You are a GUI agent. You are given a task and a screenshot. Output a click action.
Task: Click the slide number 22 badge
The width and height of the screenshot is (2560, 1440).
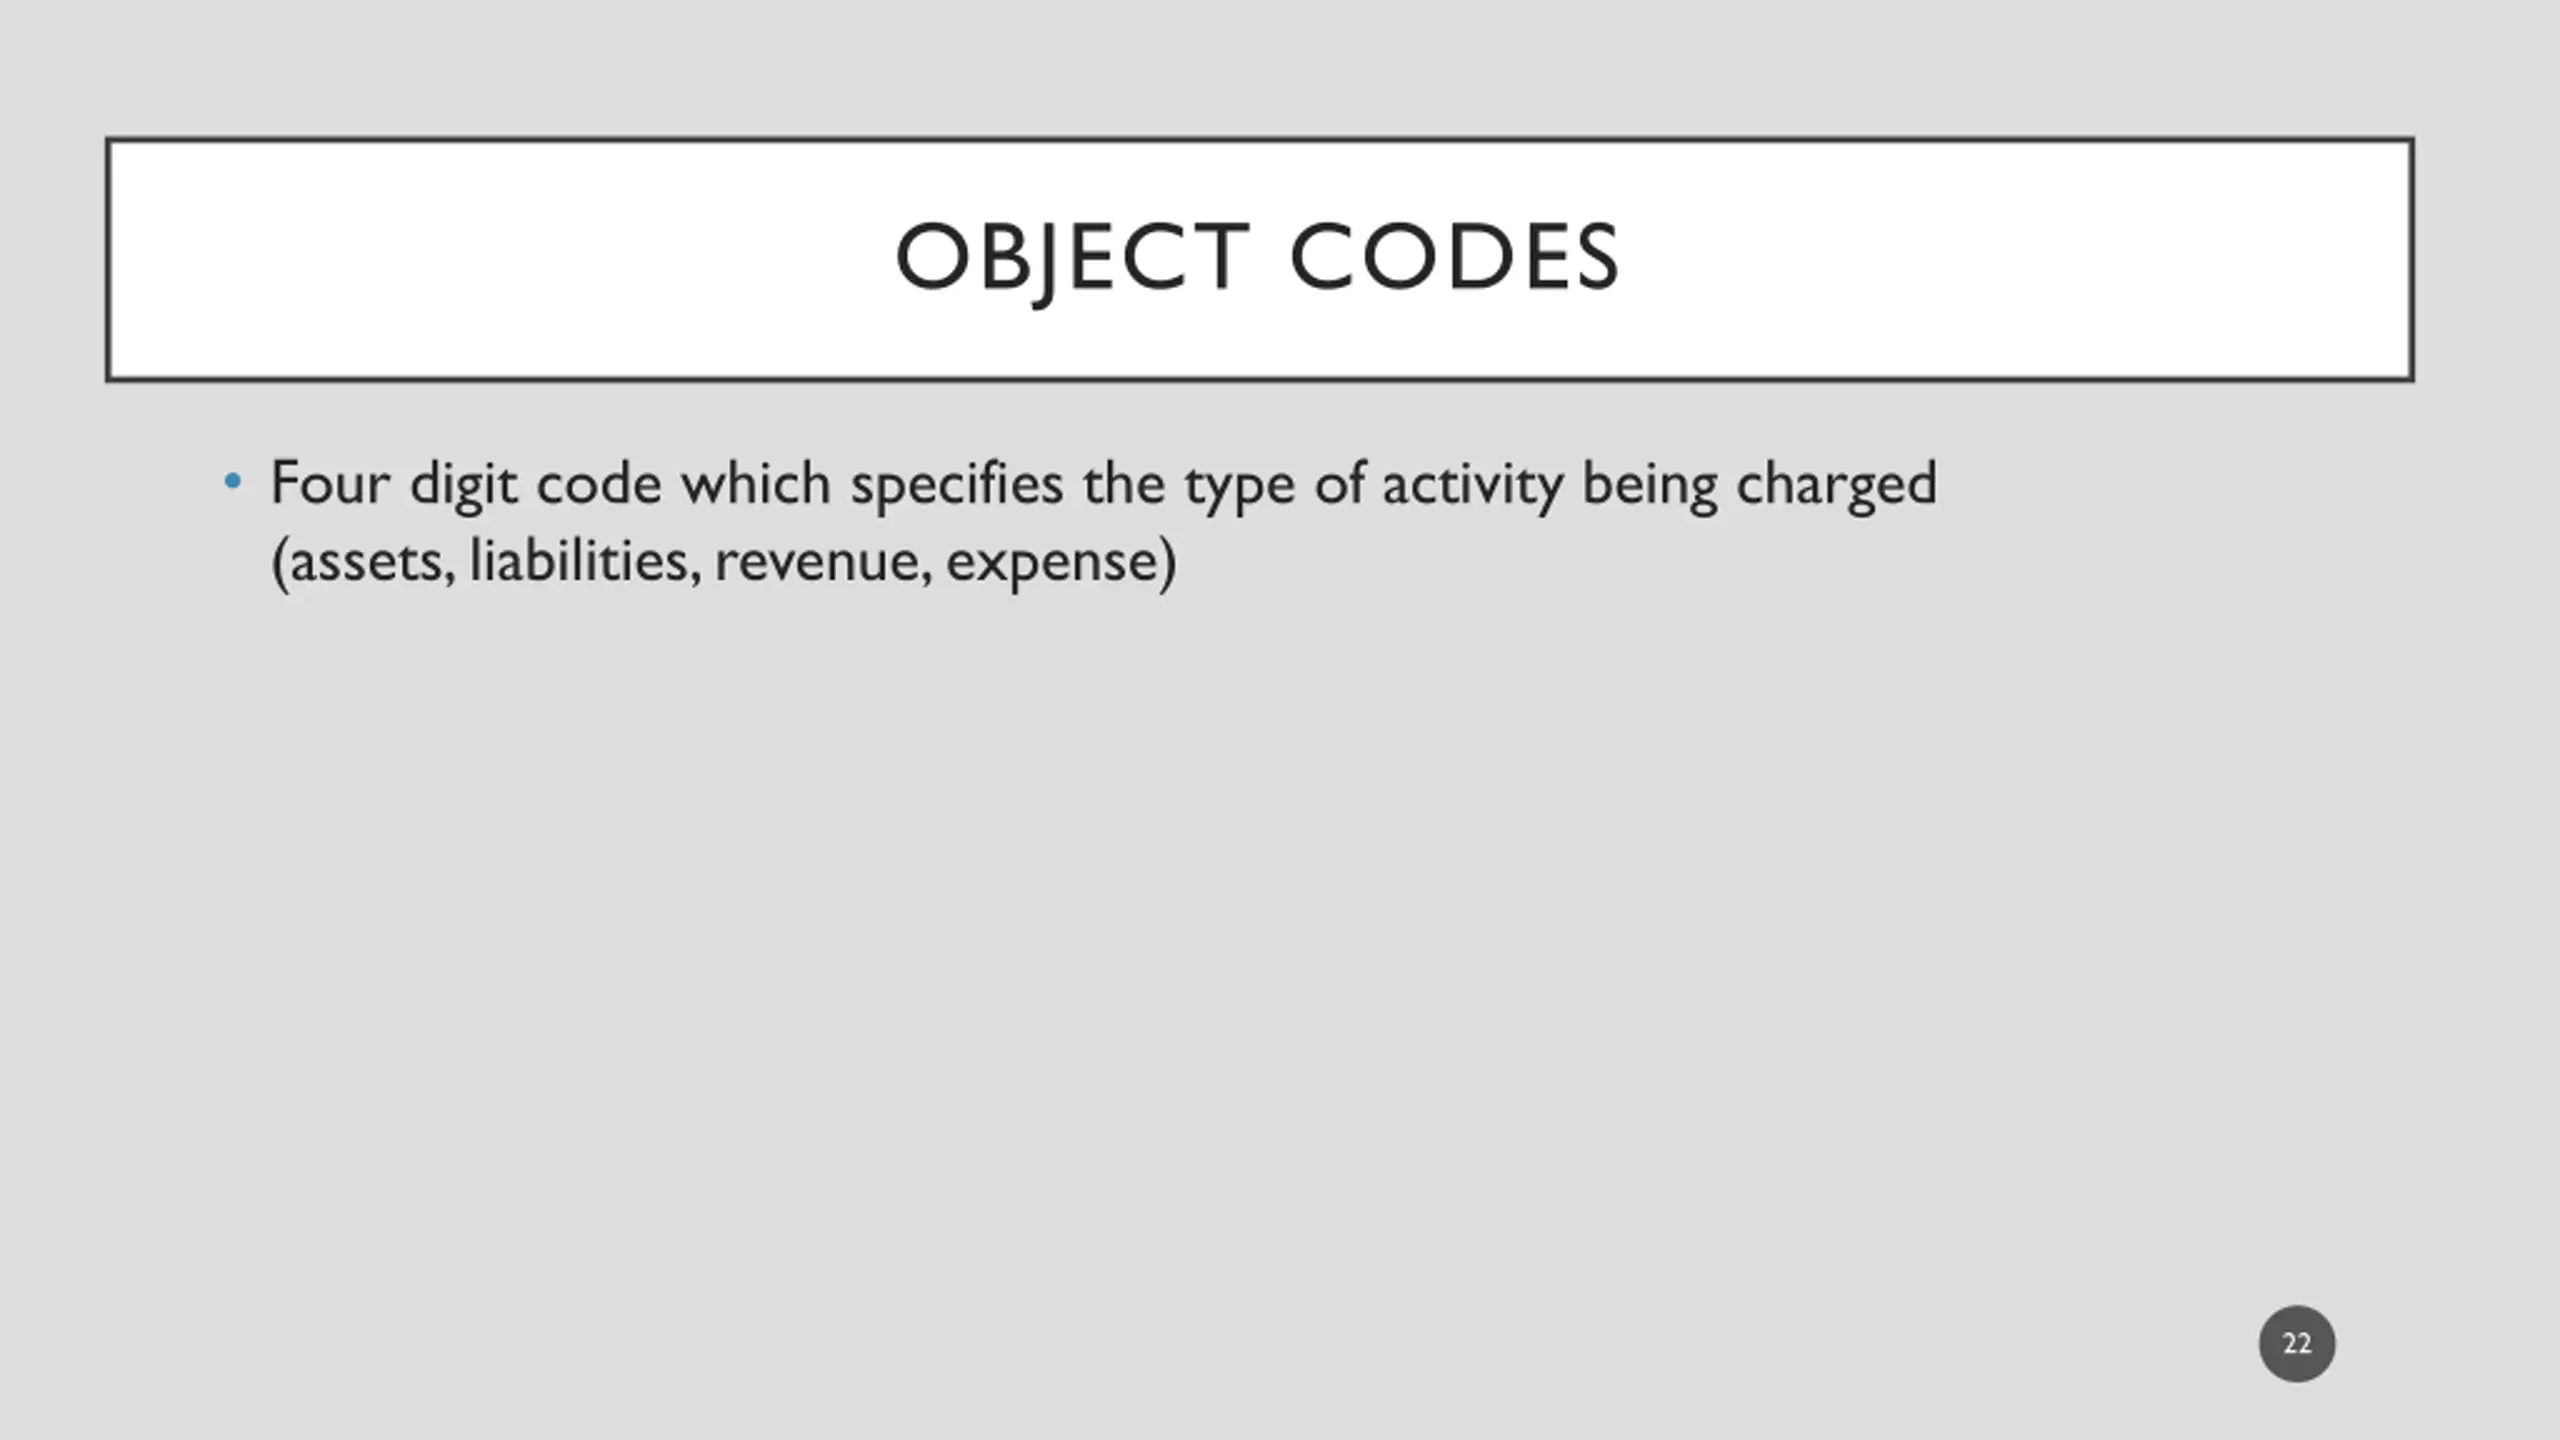click(2297, 1343)
